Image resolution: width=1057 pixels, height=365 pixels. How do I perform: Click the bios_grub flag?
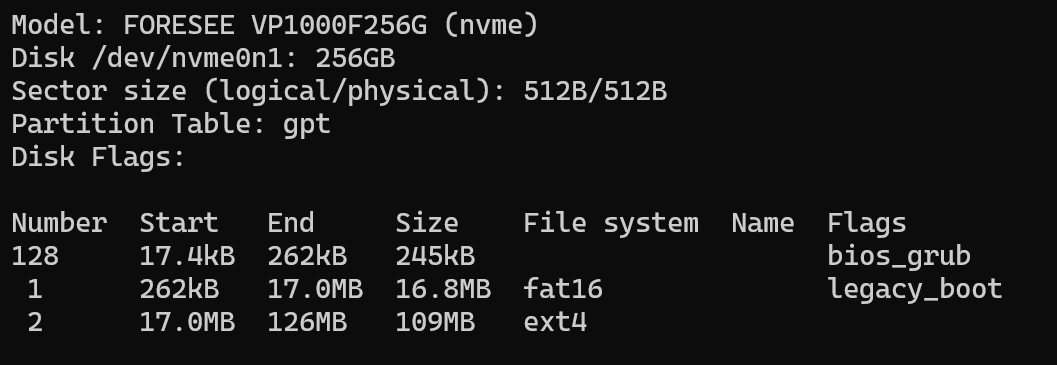point(899,257)
